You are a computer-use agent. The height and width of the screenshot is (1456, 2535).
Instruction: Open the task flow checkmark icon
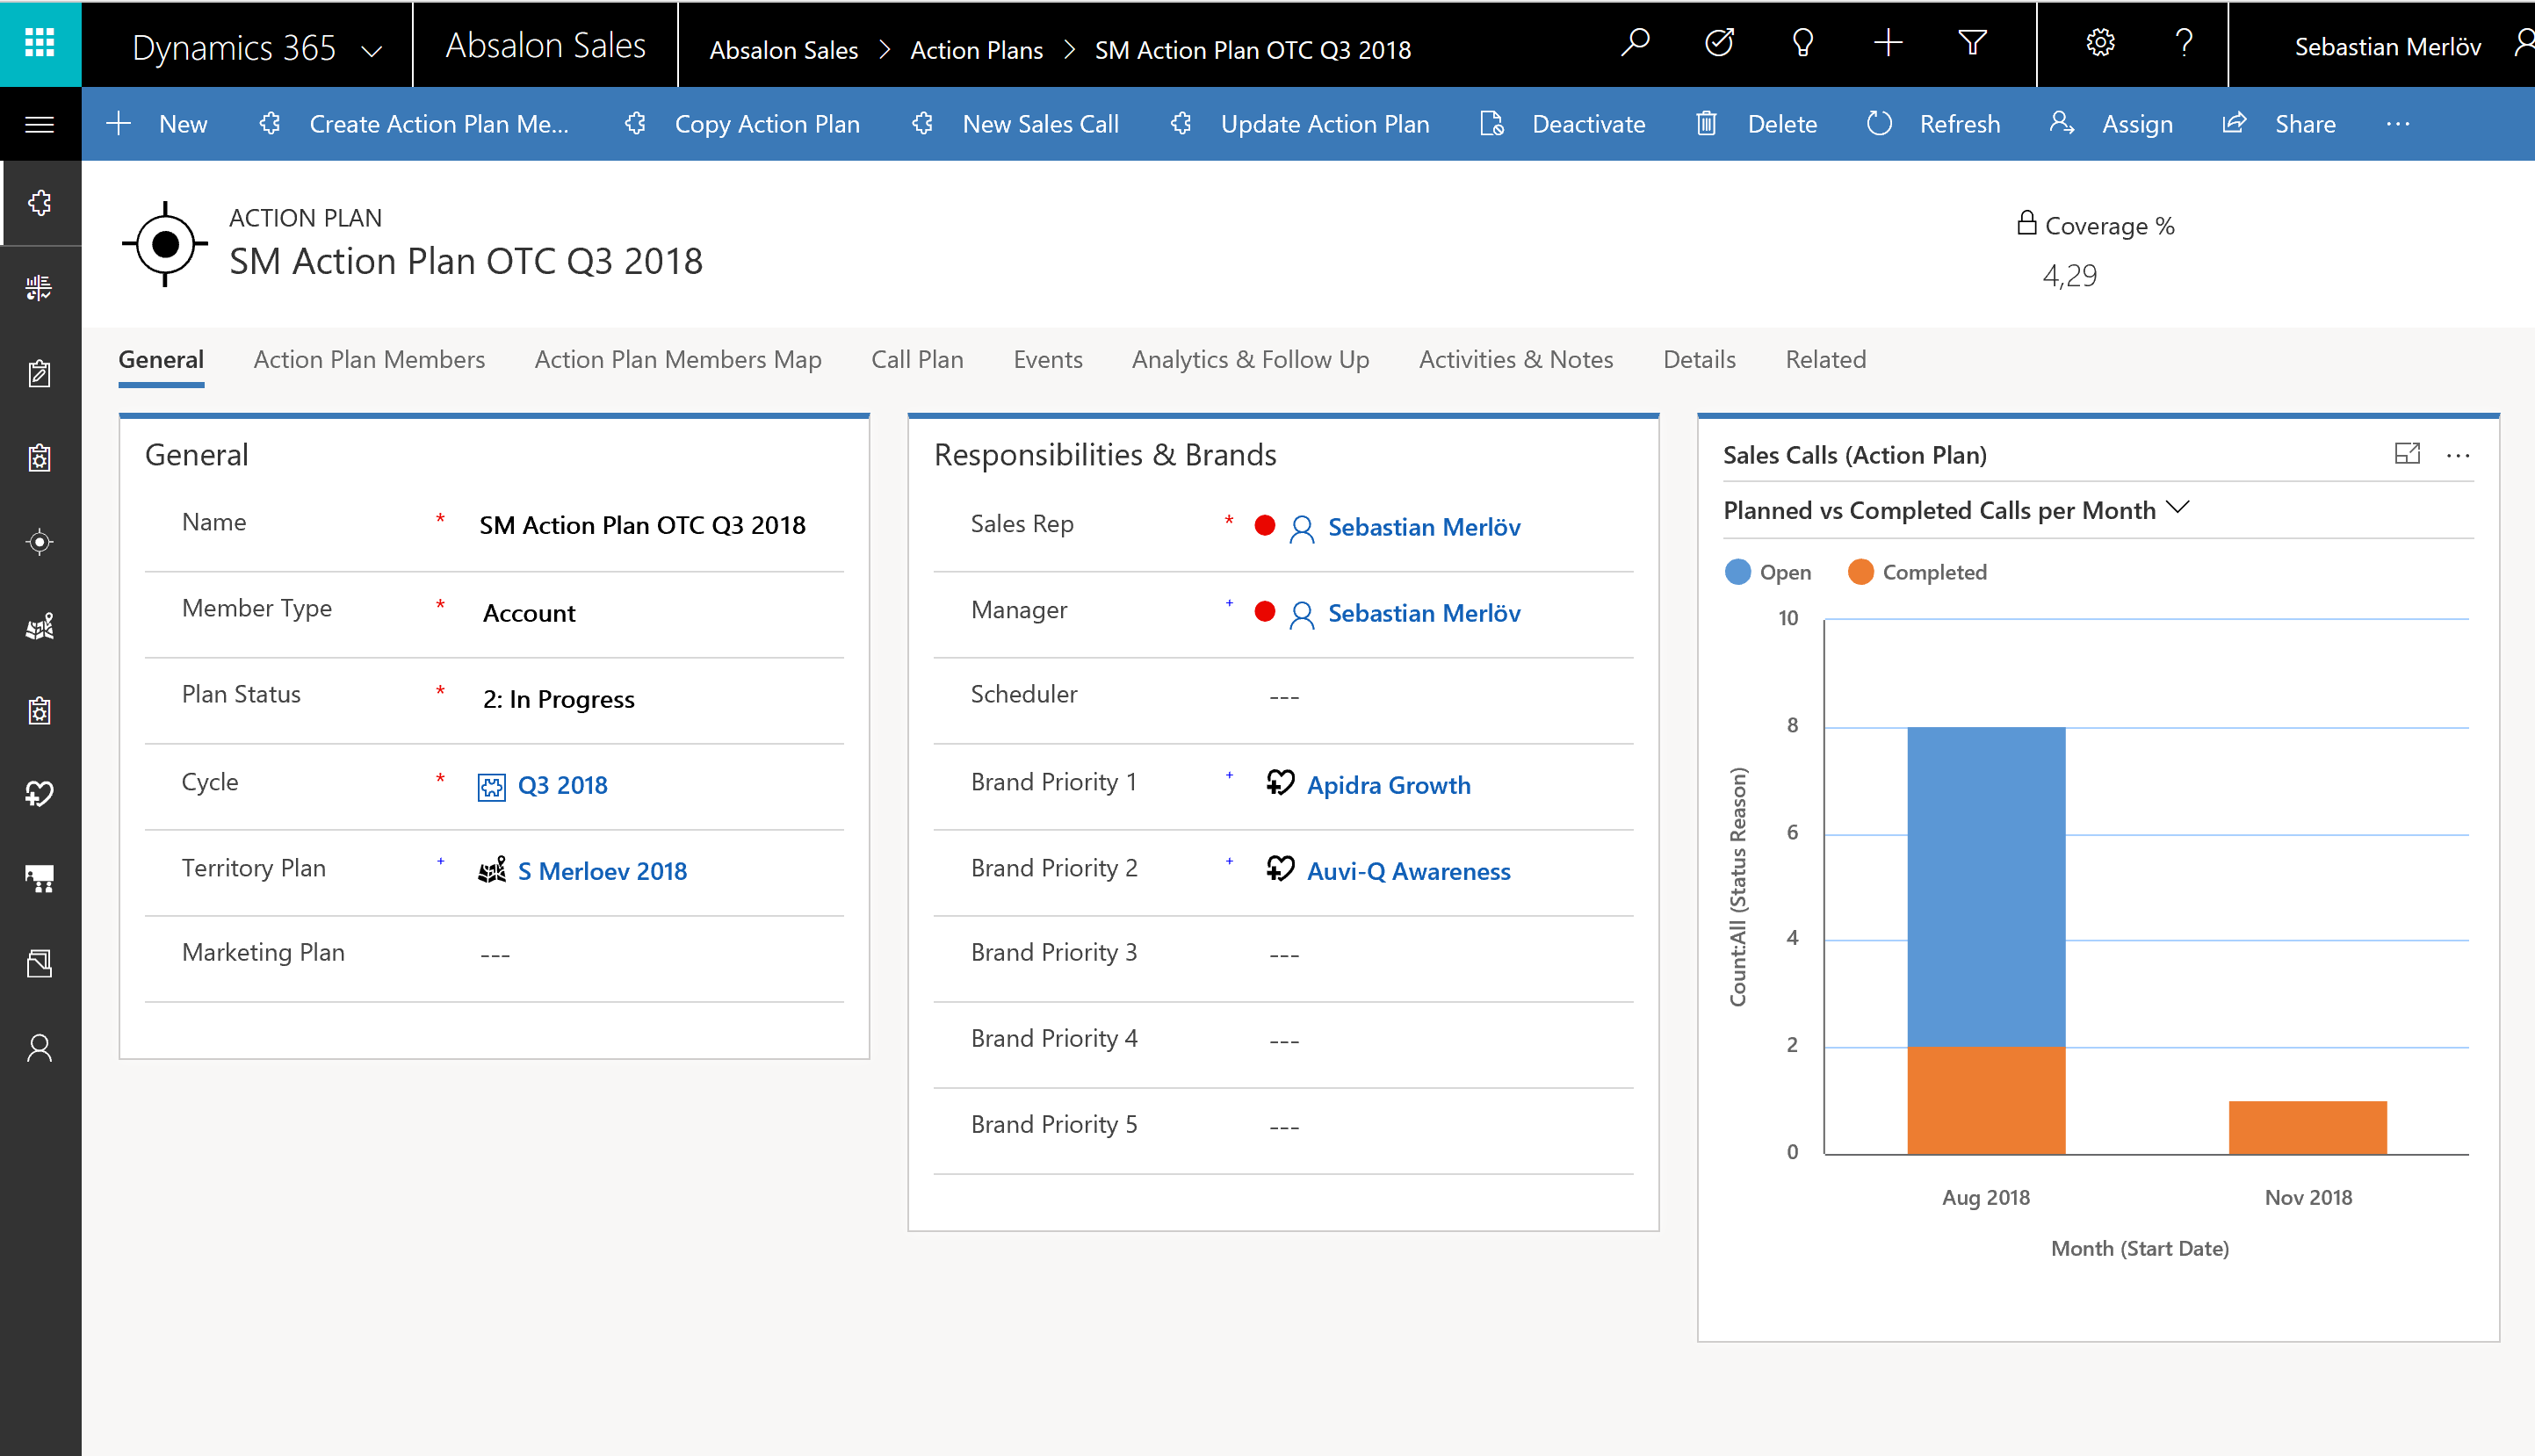tap(1719, 43)
